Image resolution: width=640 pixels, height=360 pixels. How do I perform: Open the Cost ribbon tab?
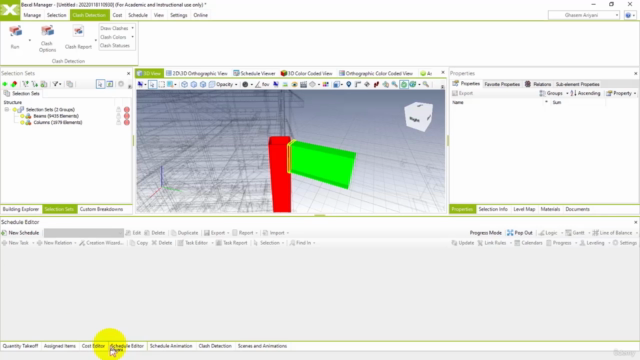pos(117,15)
